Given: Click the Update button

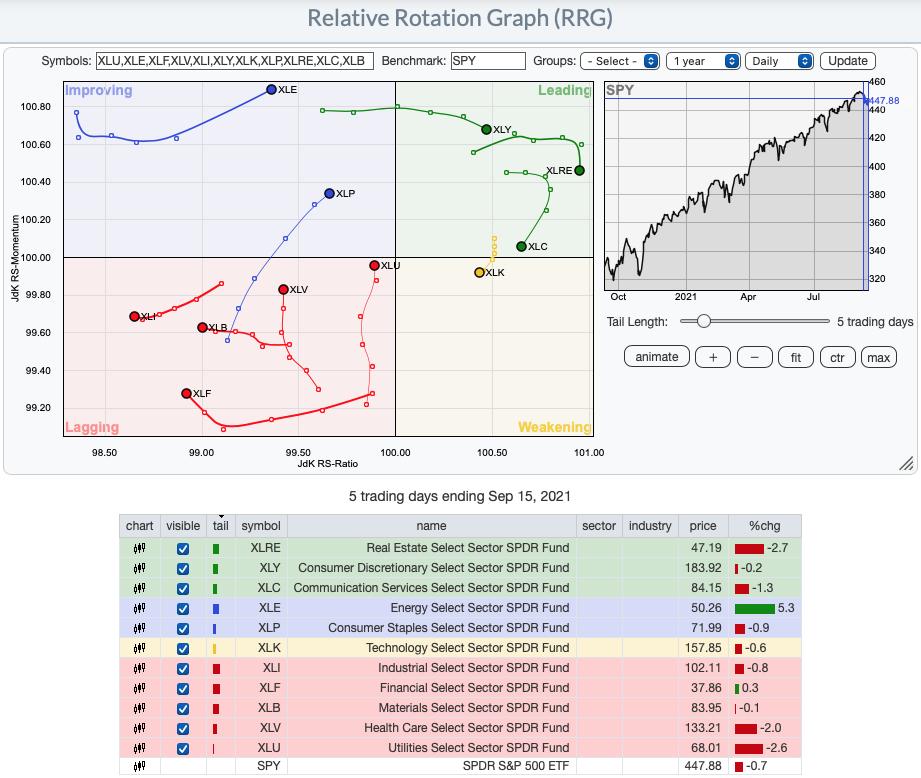Looking at the screenshot, I should click(x=848, y=61).
